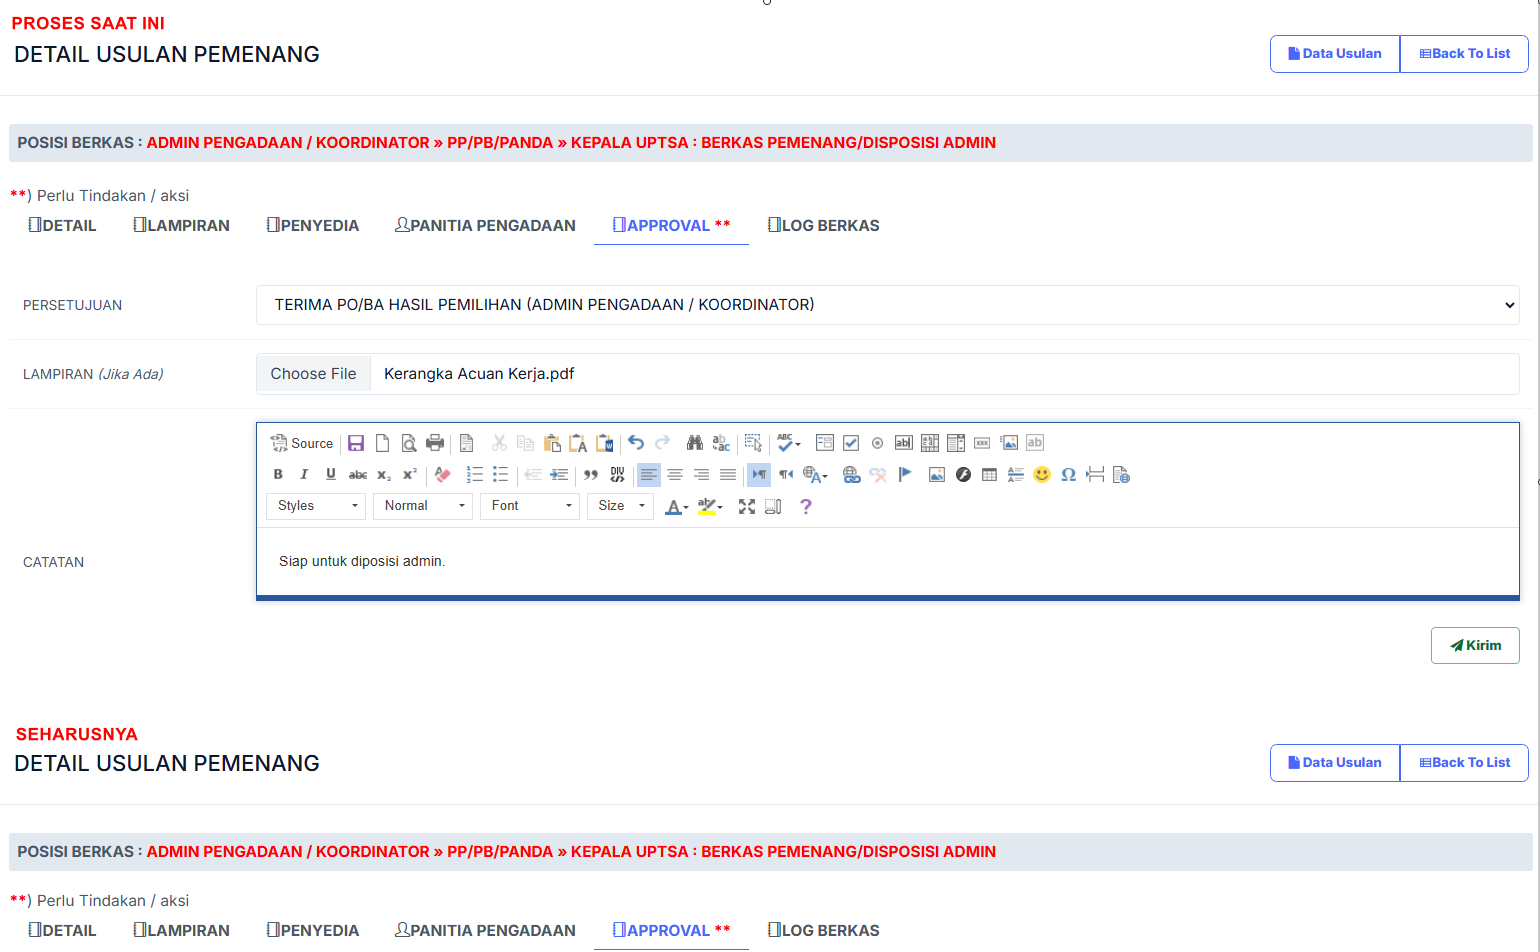Click the Source view button in editor
1540x952 pixels.
[302, 443]
